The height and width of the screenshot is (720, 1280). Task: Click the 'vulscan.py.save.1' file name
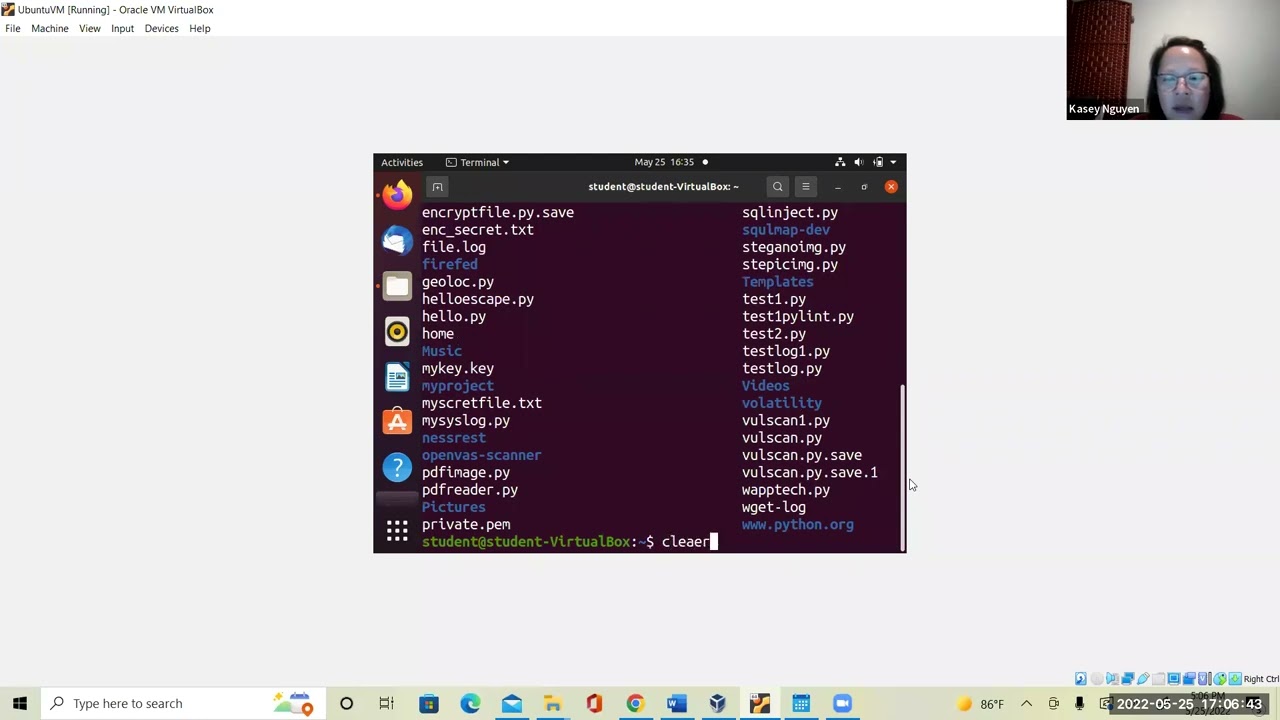810,472
